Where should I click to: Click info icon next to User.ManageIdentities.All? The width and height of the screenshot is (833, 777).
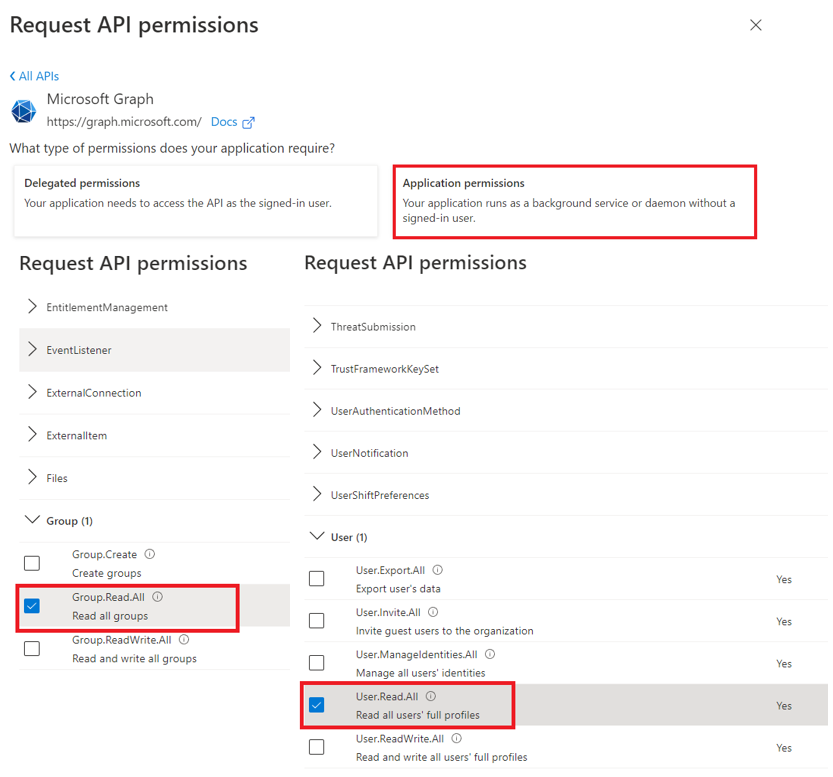[490, 654]
